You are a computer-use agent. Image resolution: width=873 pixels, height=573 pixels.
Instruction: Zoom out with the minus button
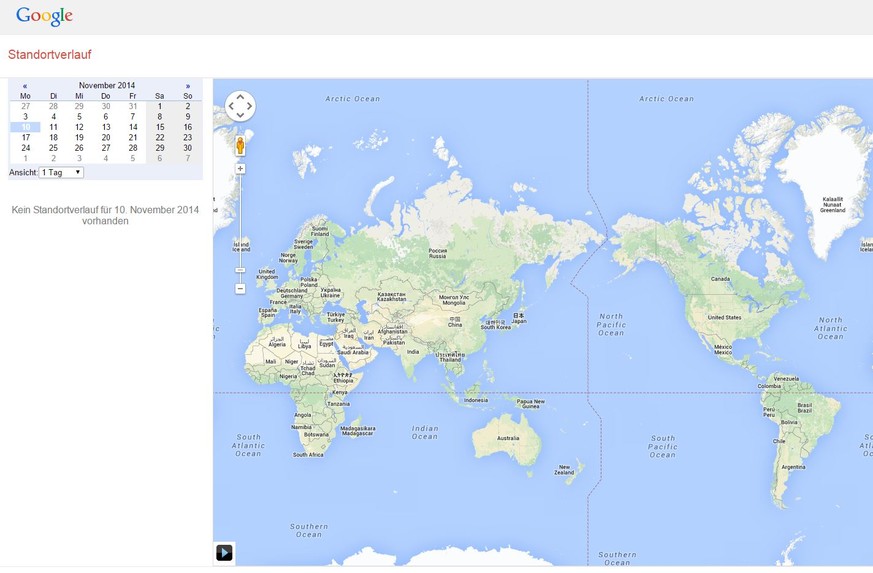click(x=240, y=288)
